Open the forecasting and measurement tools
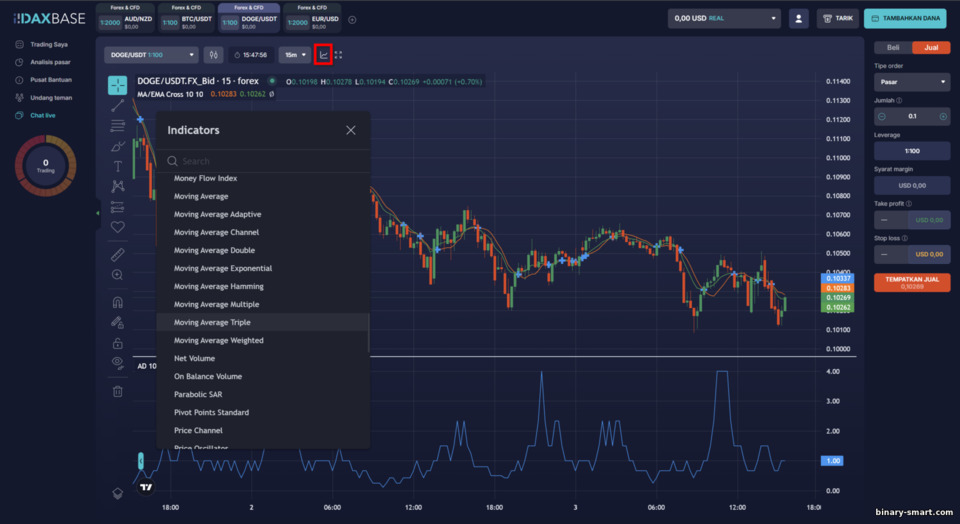Screen dimensions: 960x524 (x=118, y=207)
